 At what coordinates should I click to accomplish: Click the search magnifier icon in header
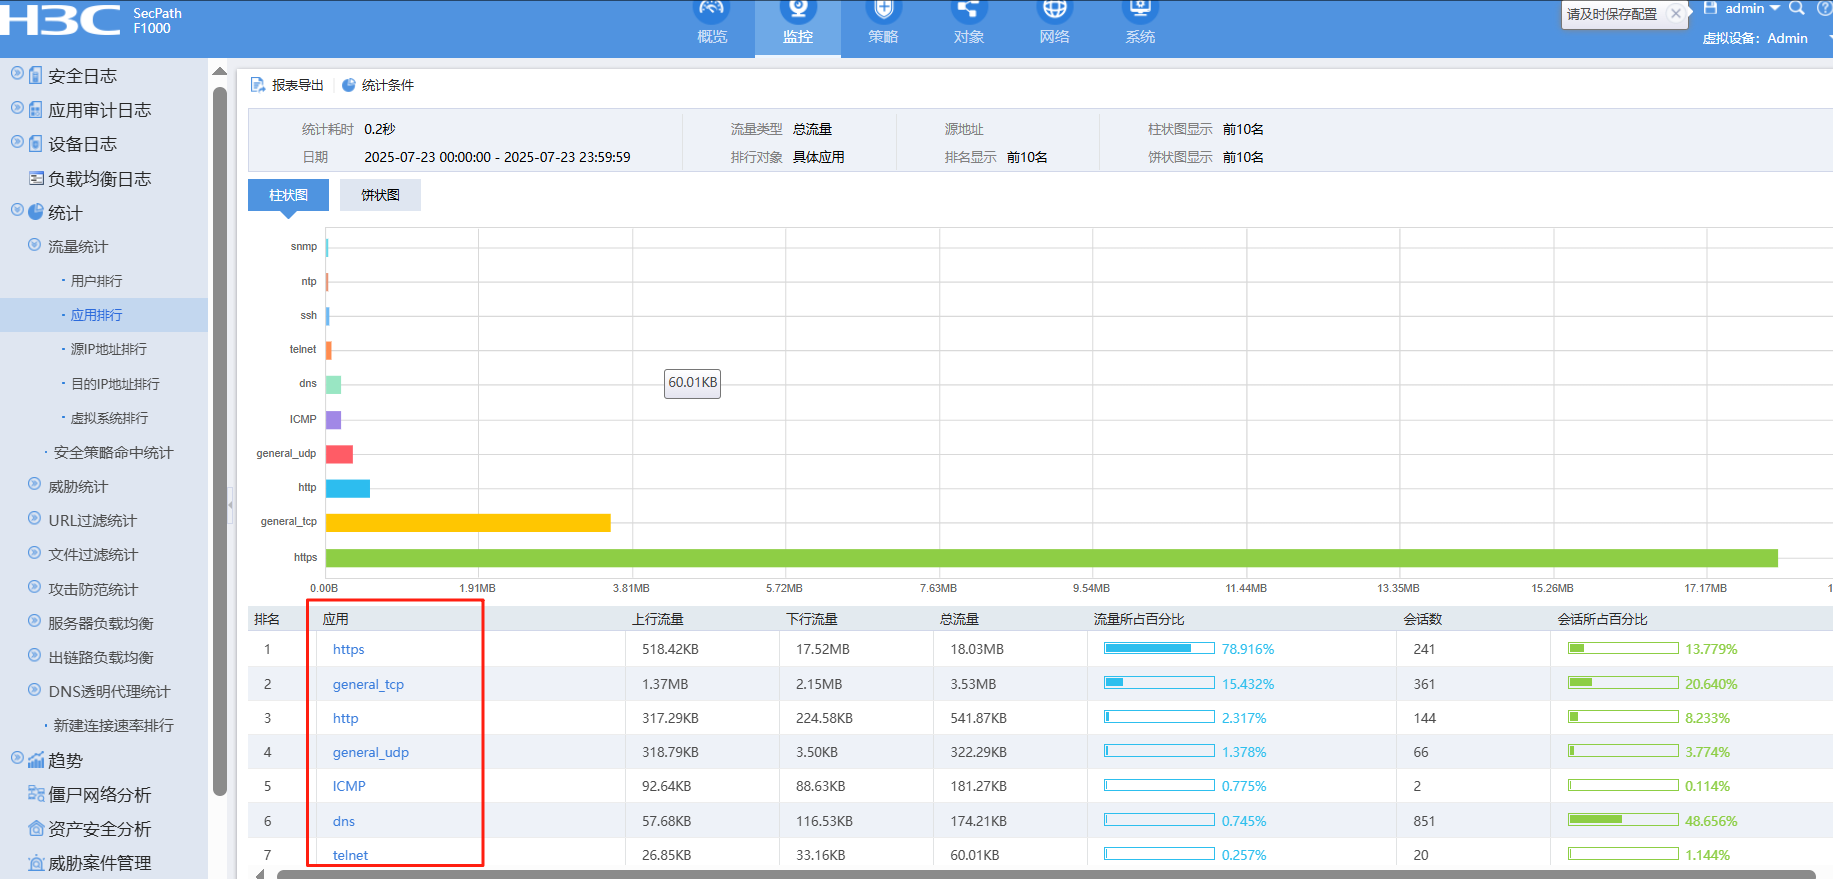tap(1796, 9)
